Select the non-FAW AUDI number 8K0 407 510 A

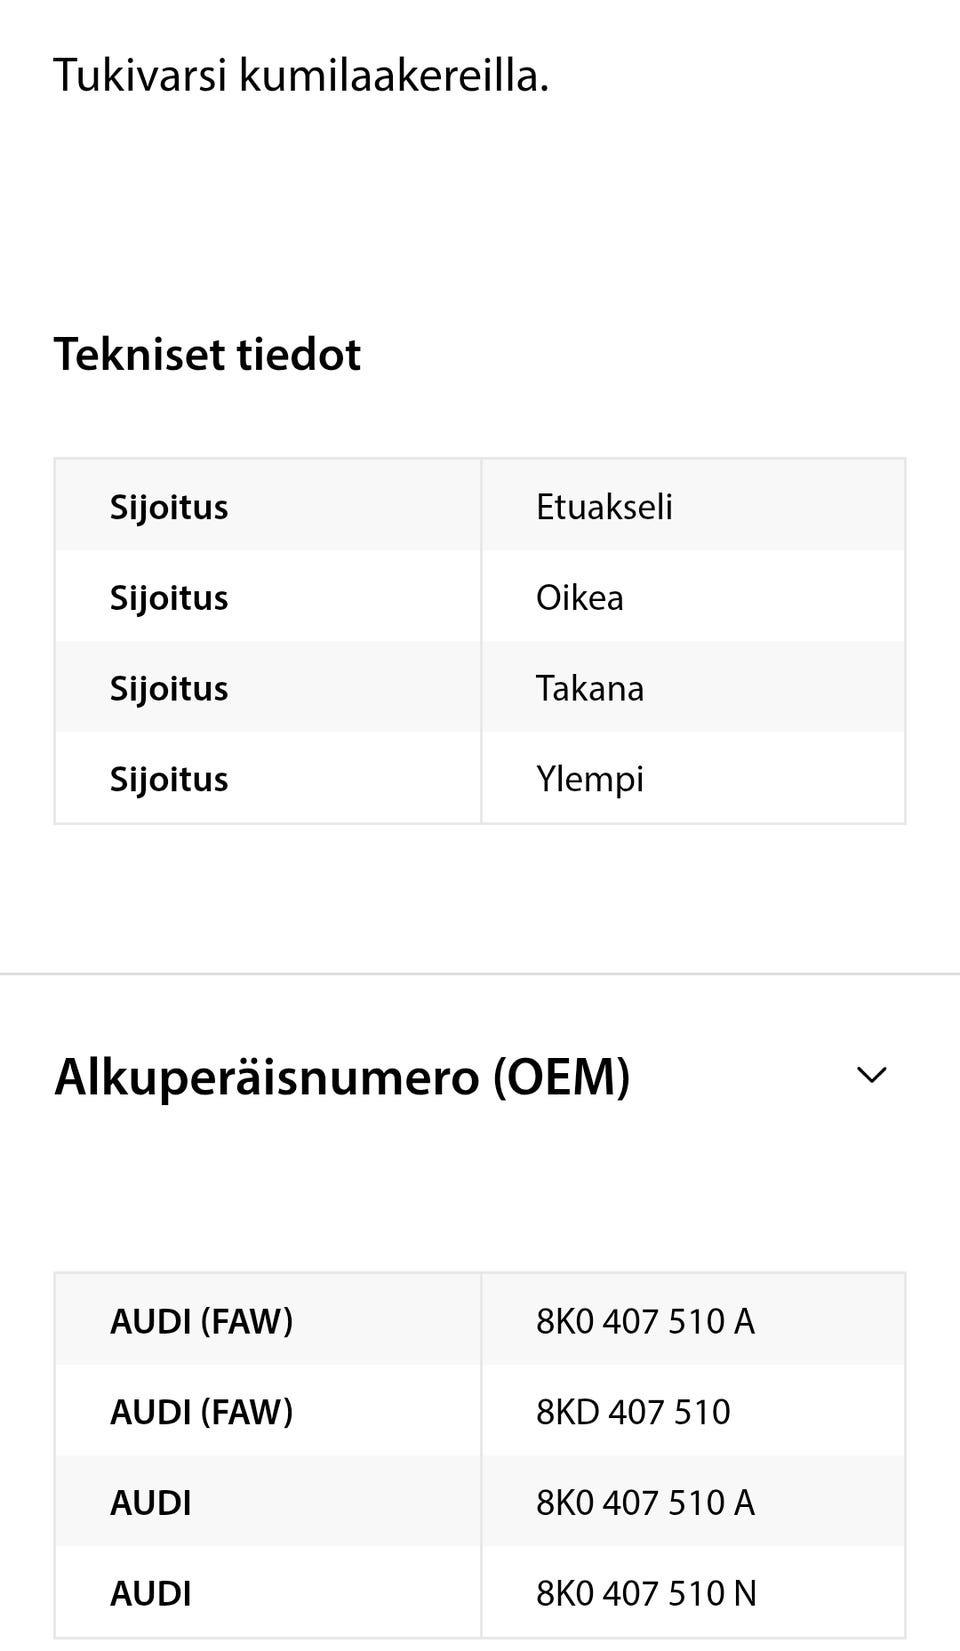645,1503
